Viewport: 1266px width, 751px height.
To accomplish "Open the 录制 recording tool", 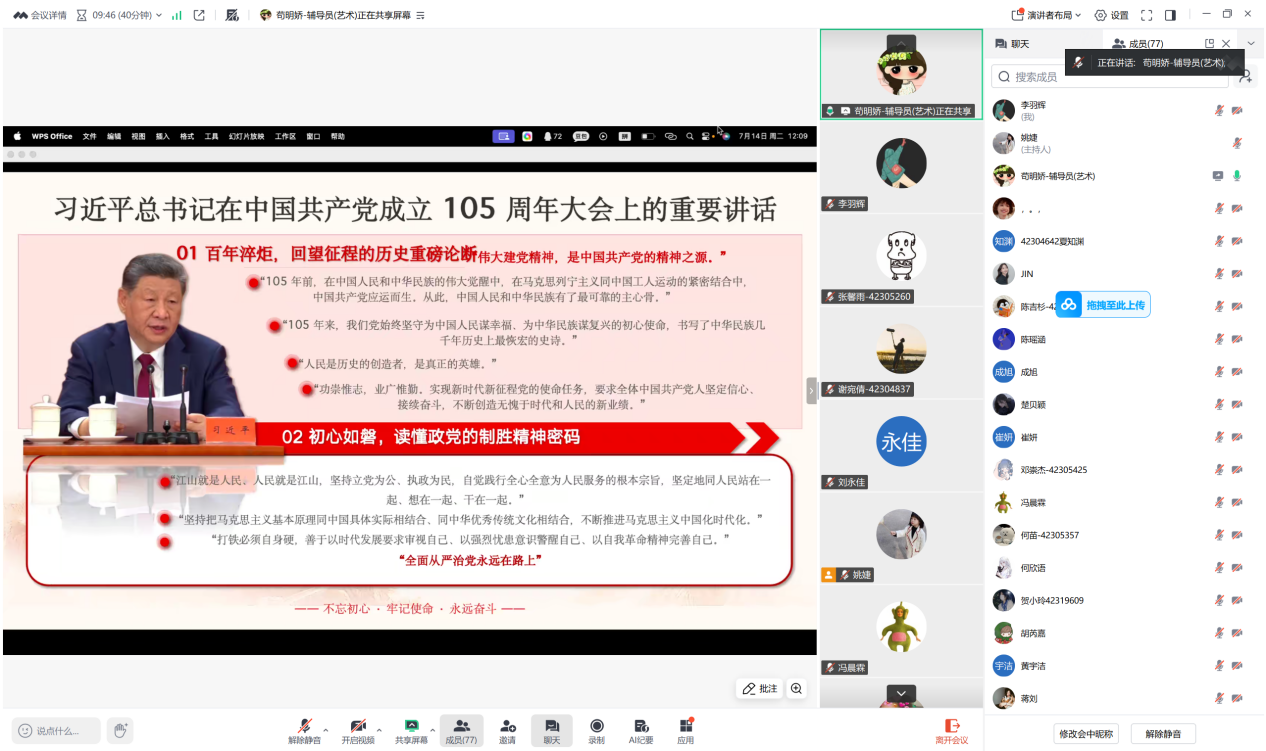I will pyautogui.click(x=597, y=730).
